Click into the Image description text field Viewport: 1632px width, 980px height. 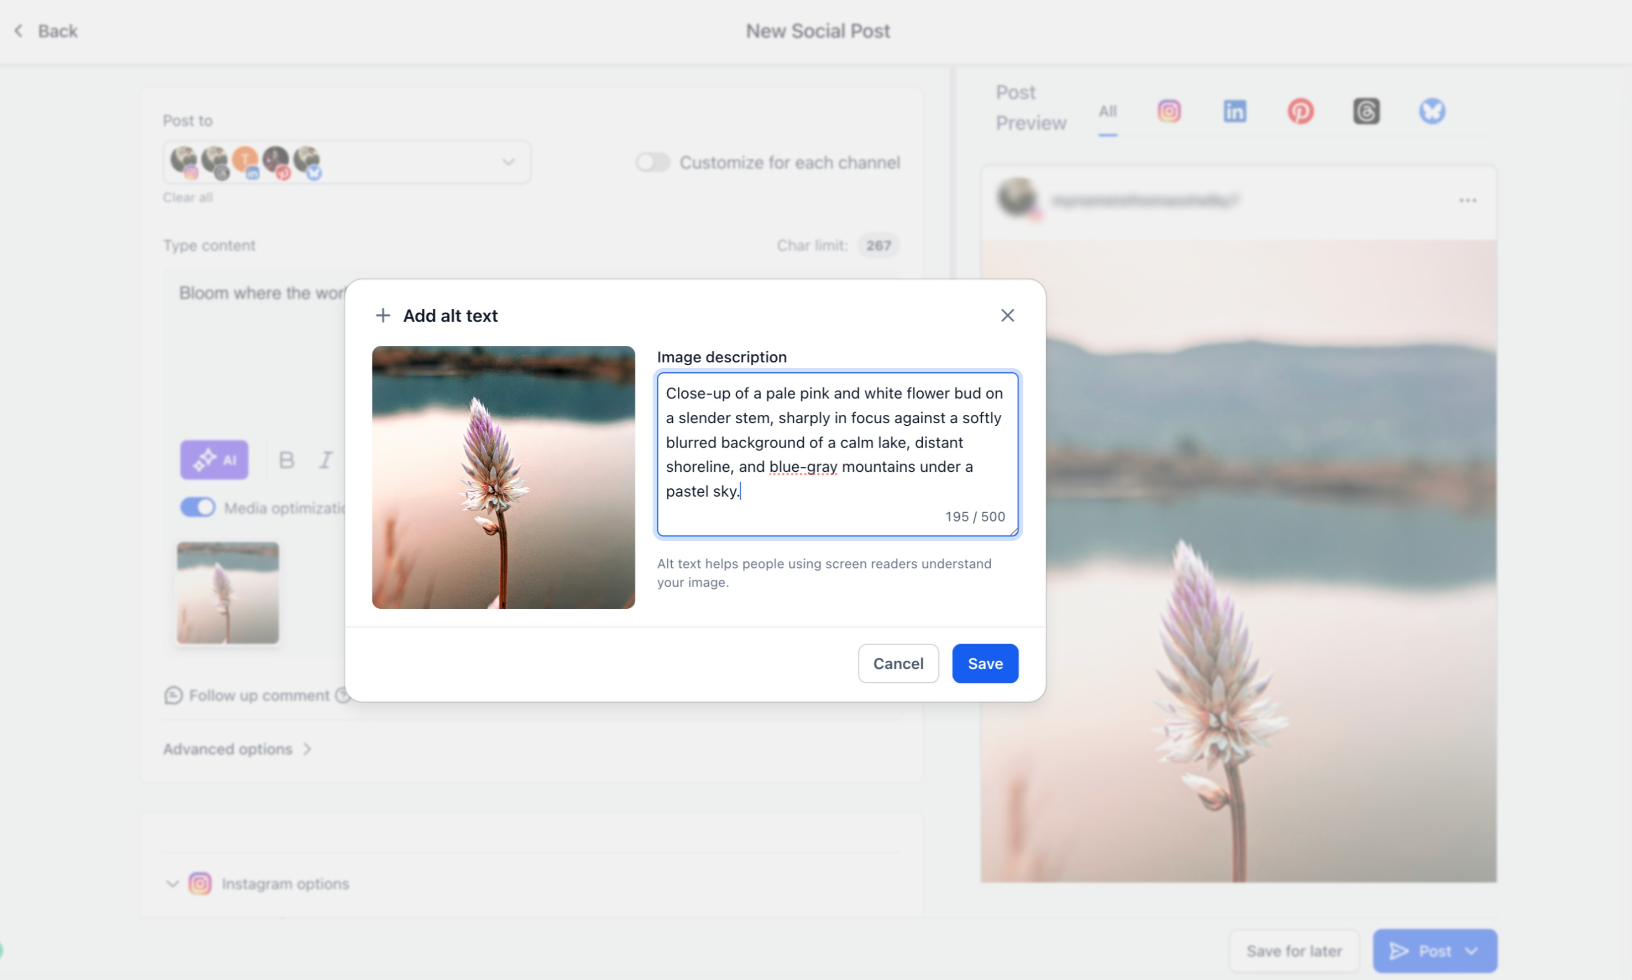click(838, 454)
